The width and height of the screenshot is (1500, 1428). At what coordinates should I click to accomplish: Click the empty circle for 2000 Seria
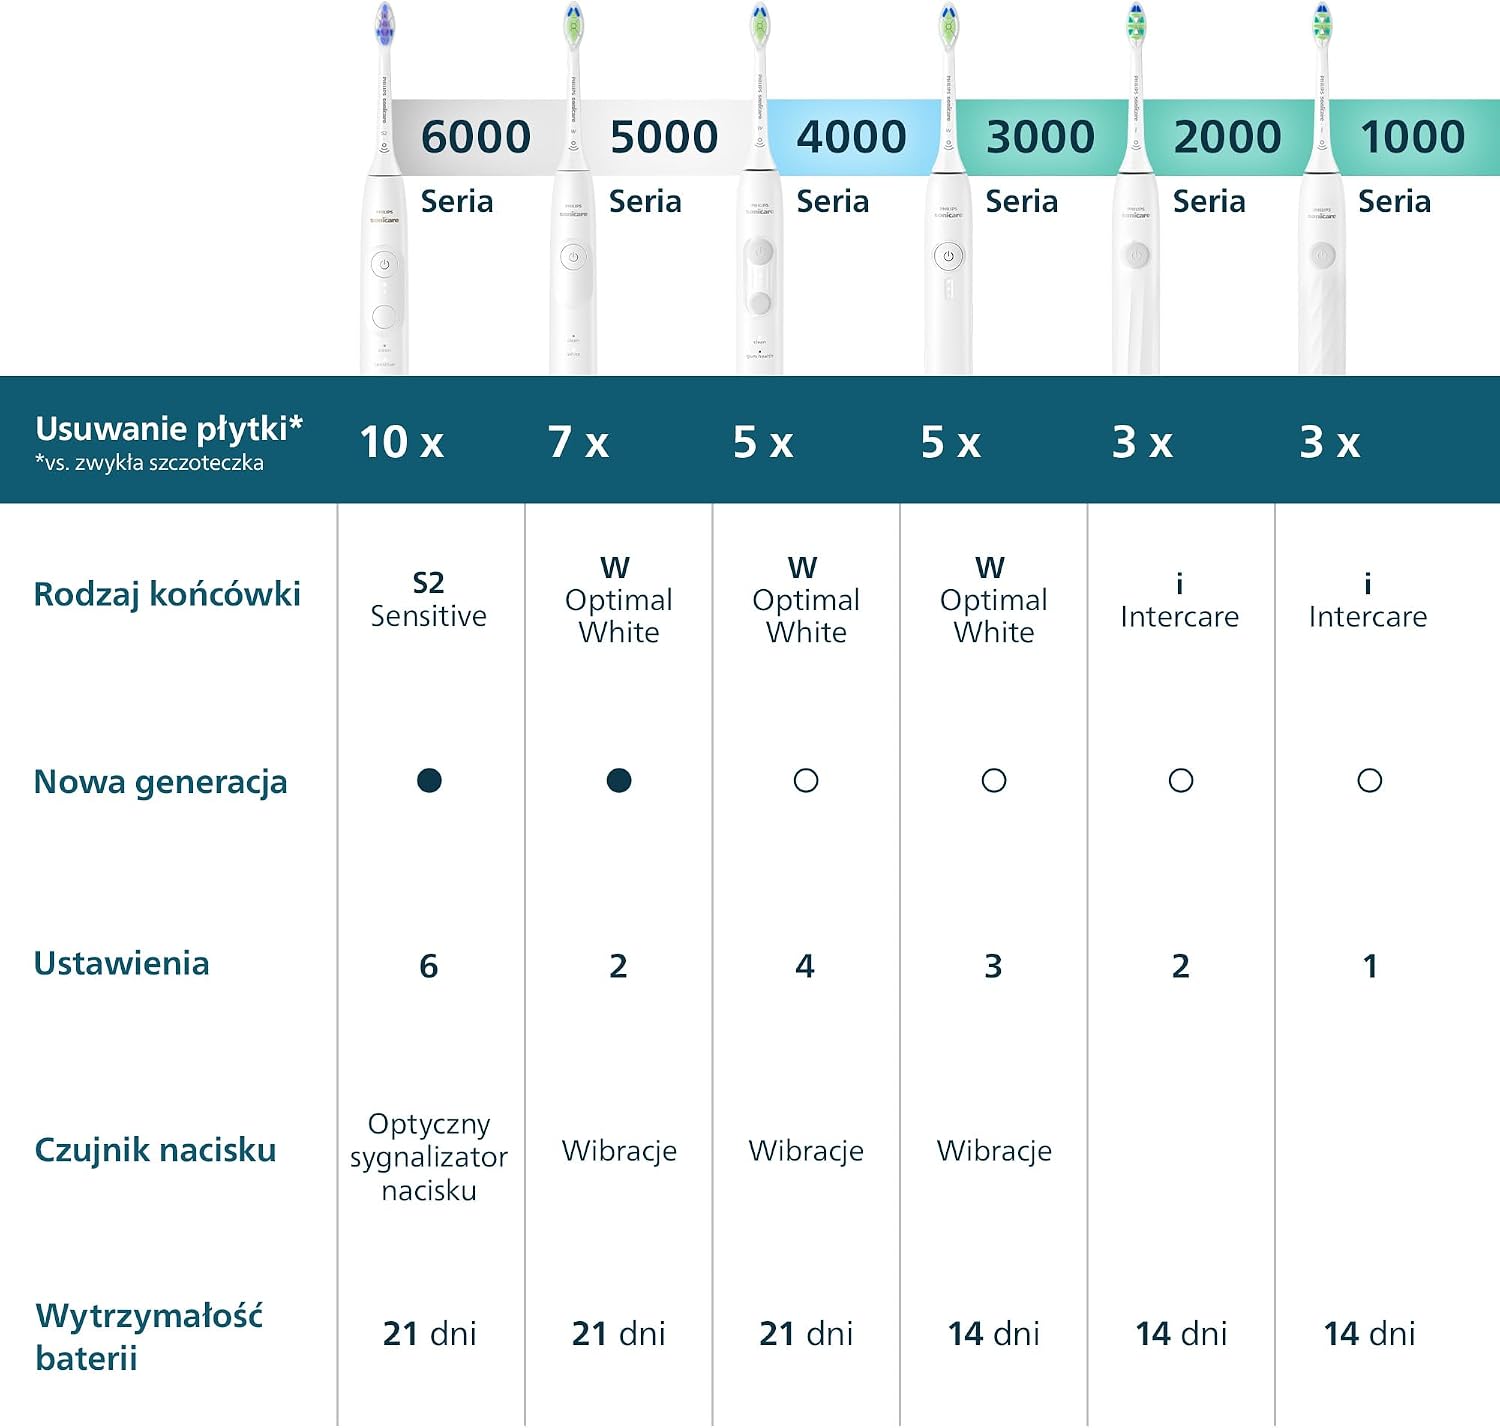tap(1181, 780)
